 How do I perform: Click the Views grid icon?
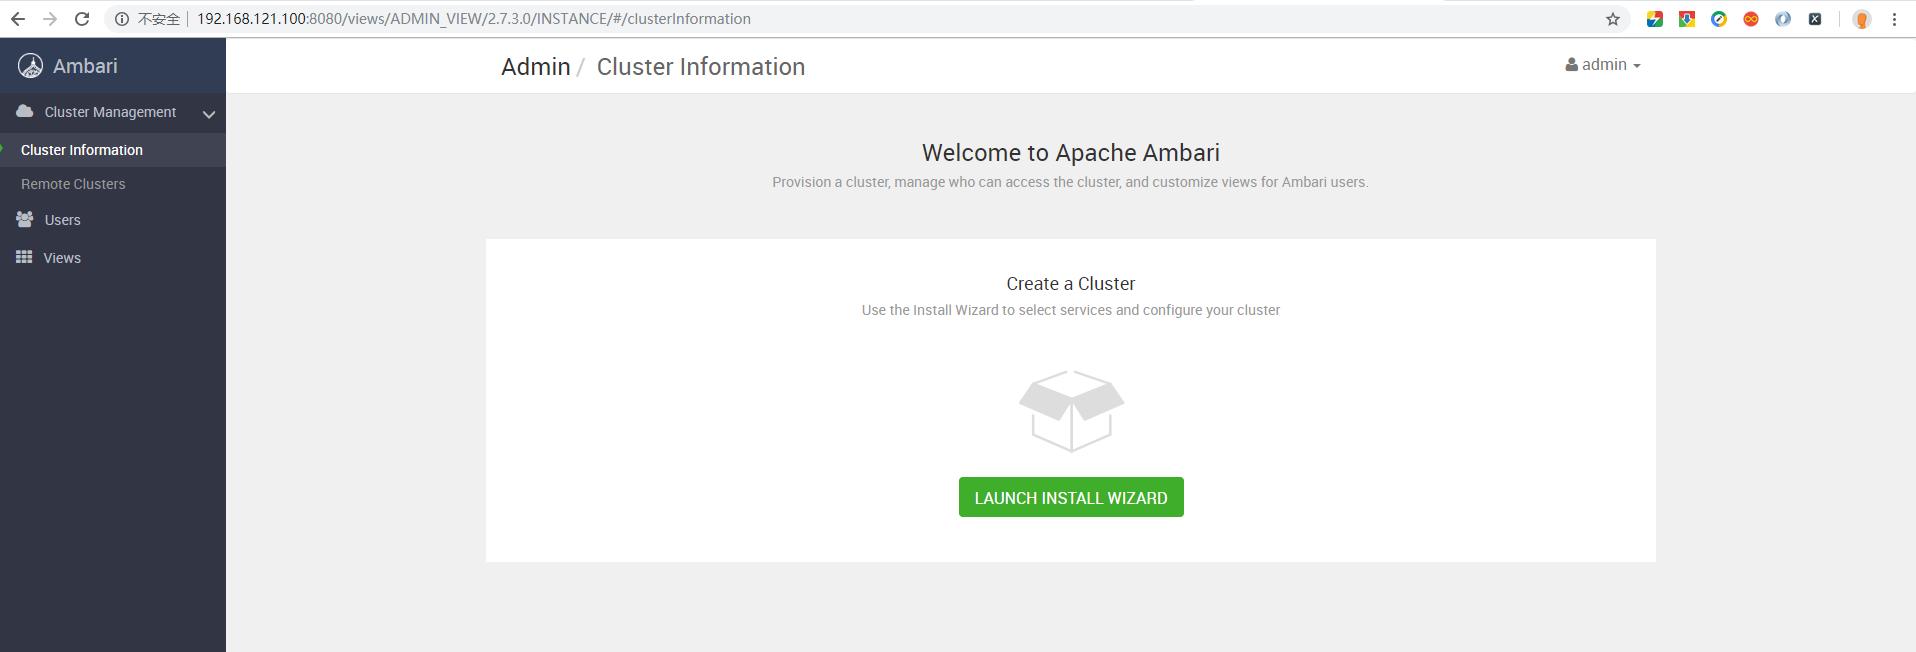coord(24,257)
